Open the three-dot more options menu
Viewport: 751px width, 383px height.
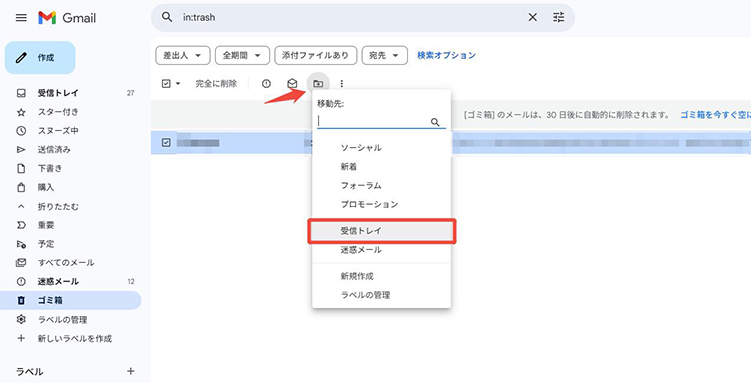point(341,84)
